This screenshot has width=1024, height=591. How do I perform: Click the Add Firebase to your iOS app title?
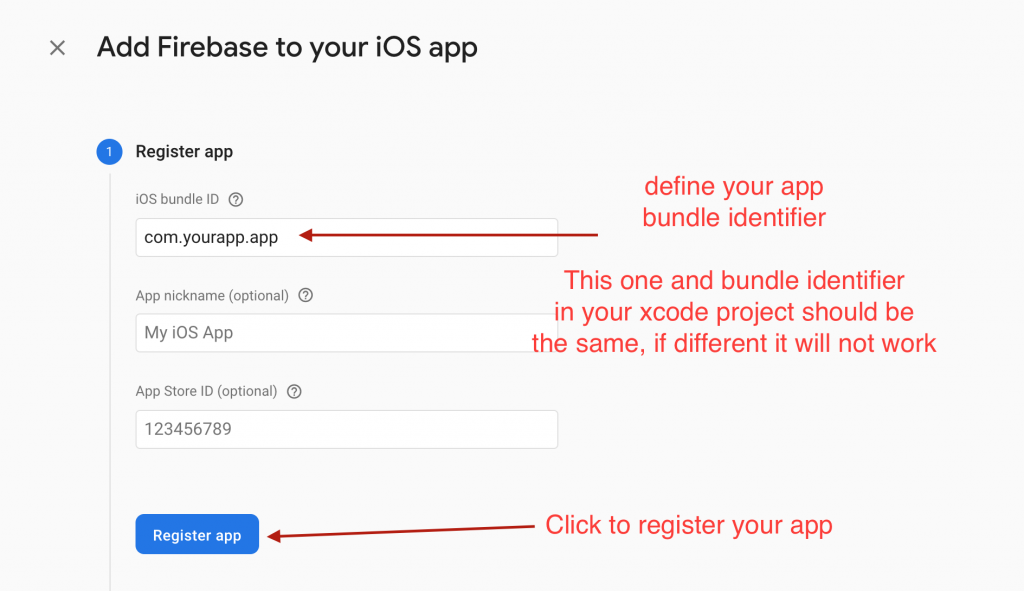click(287, 48)
